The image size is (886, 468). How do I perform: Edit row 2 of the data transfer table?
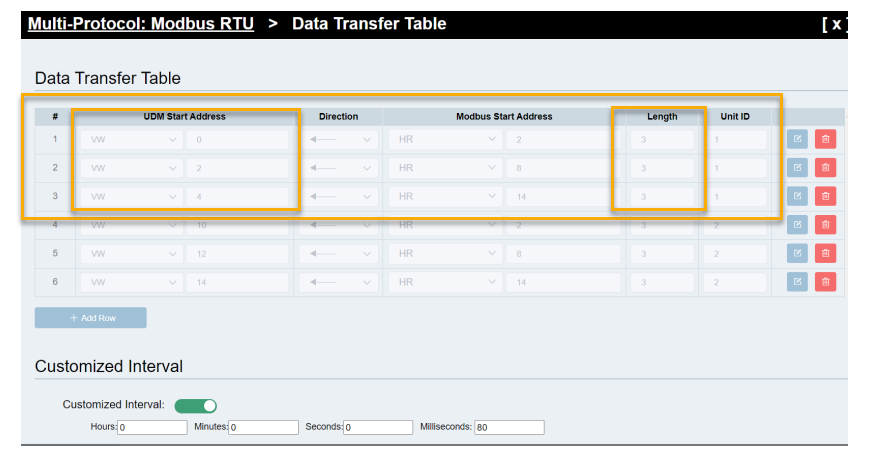797,167
